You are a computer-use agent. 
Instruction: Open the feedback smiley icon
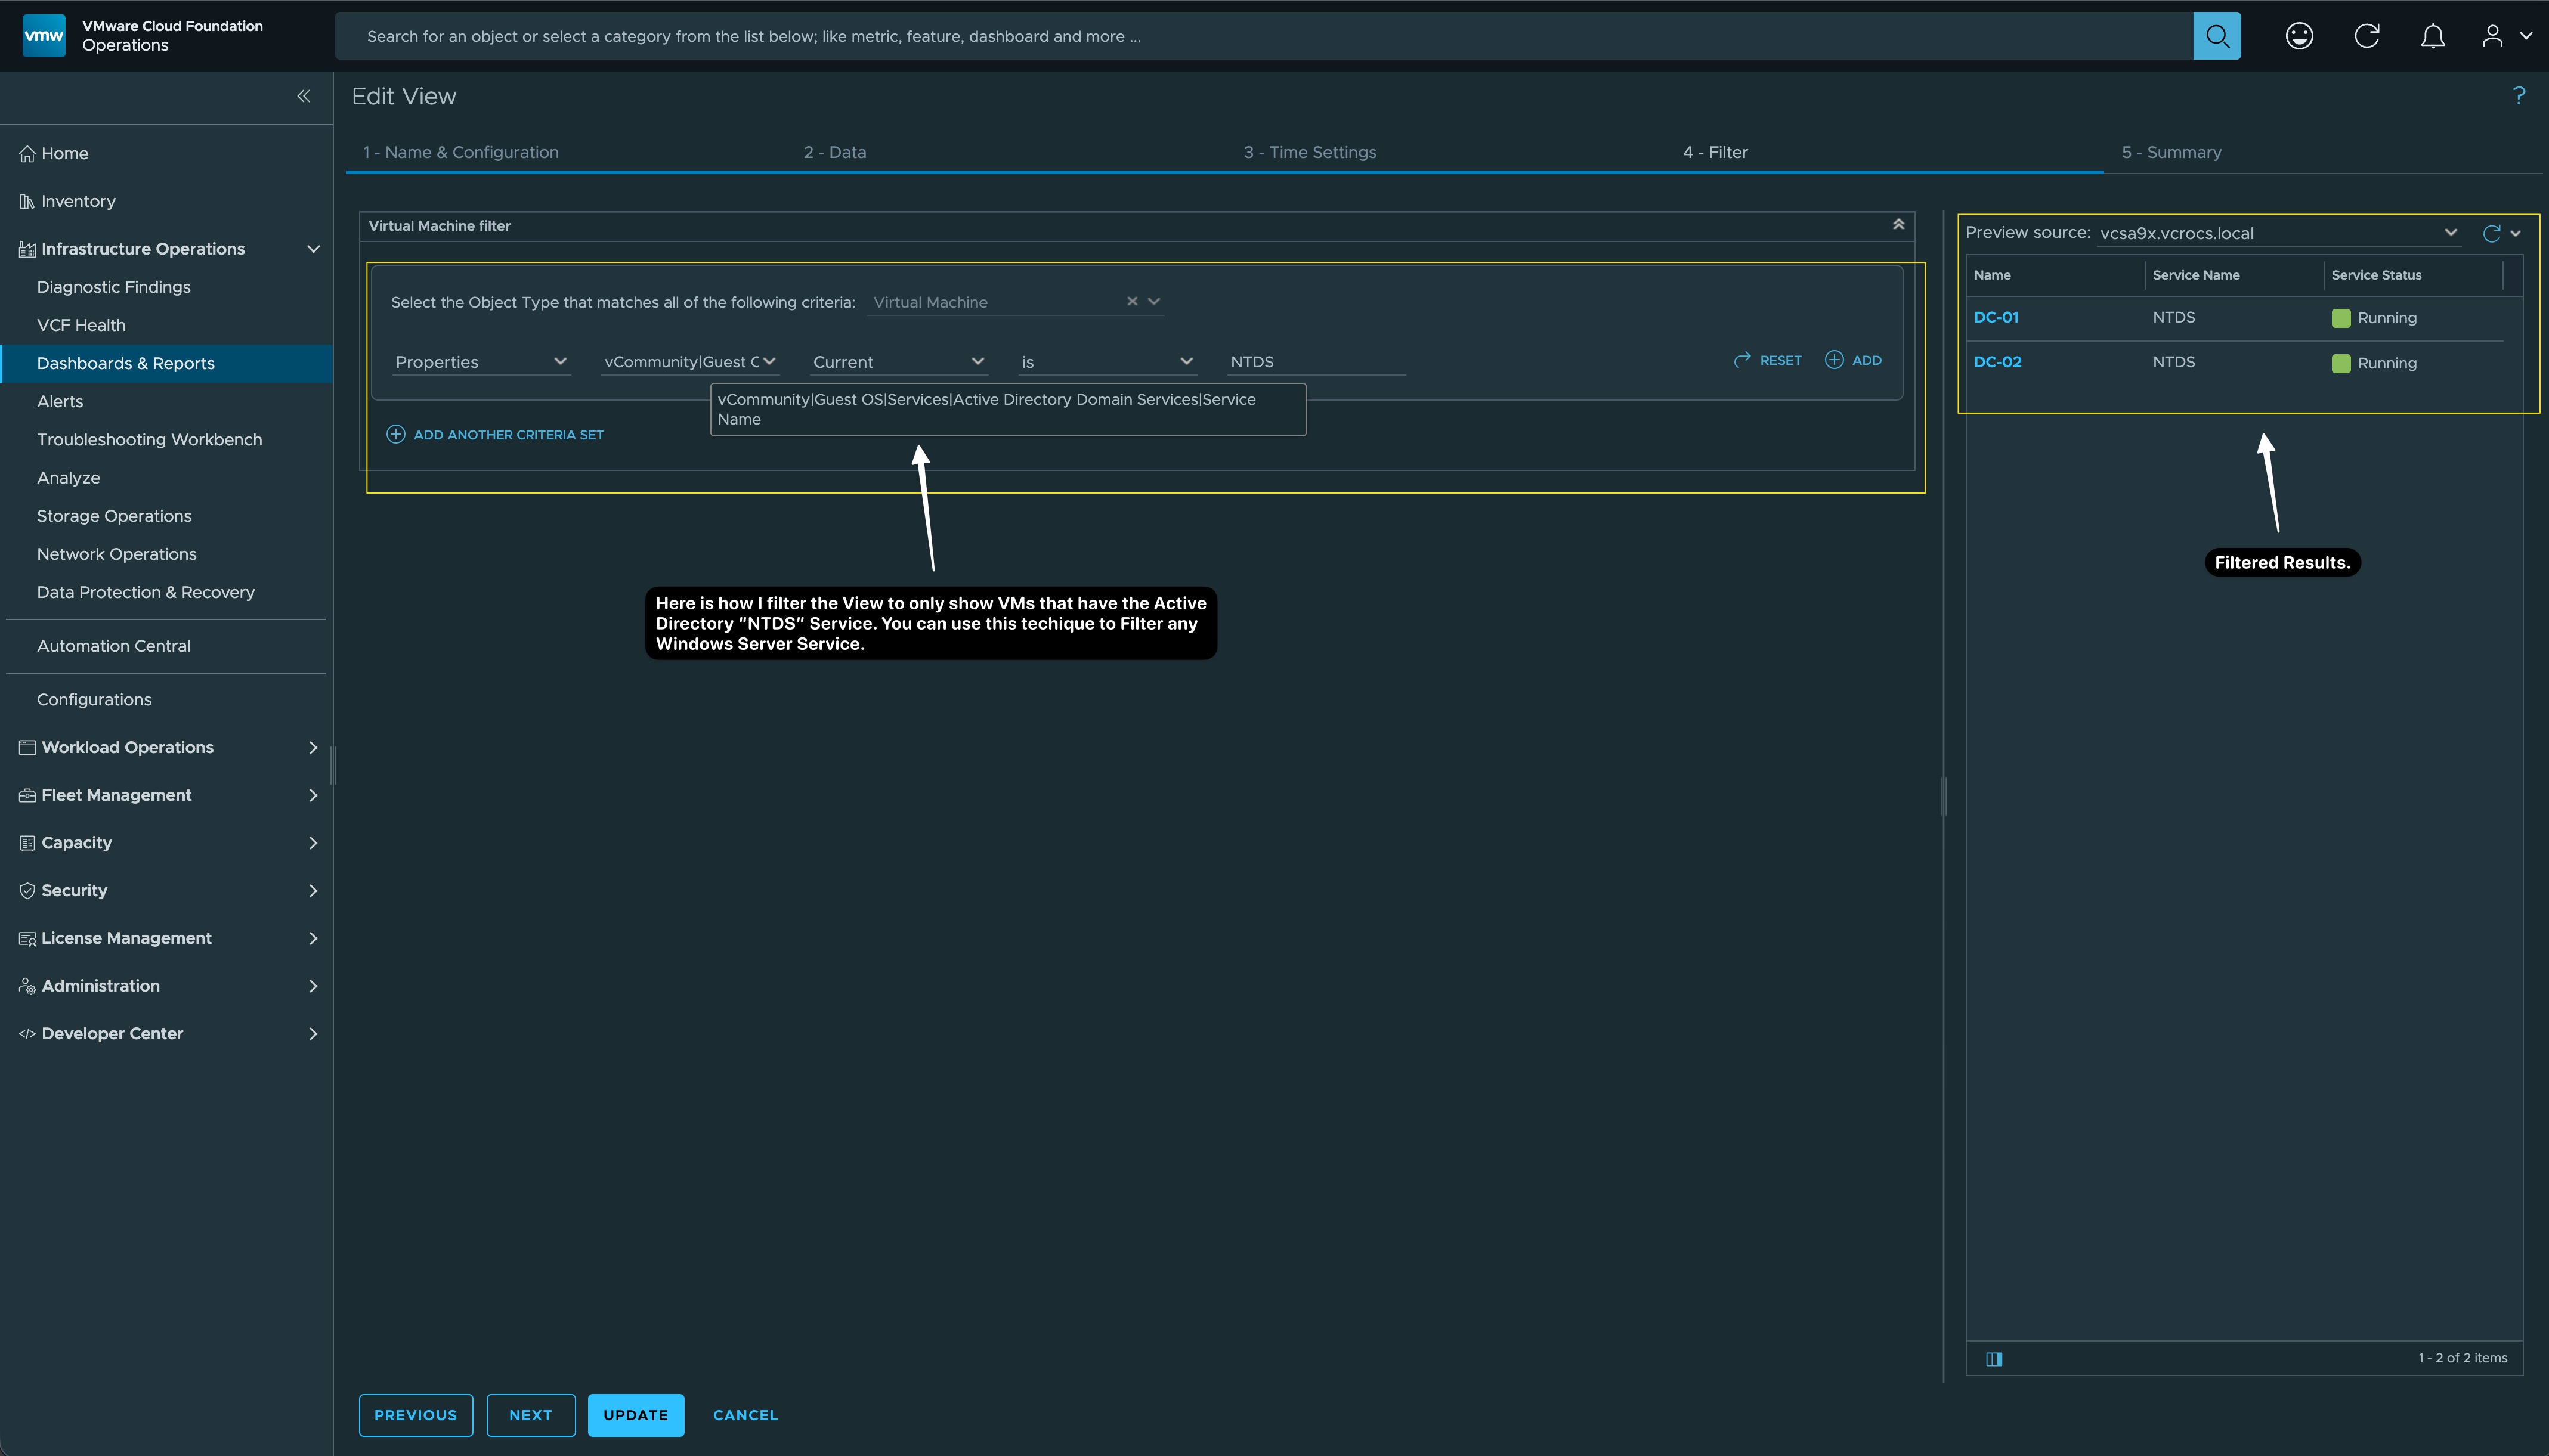[2299, 36]
